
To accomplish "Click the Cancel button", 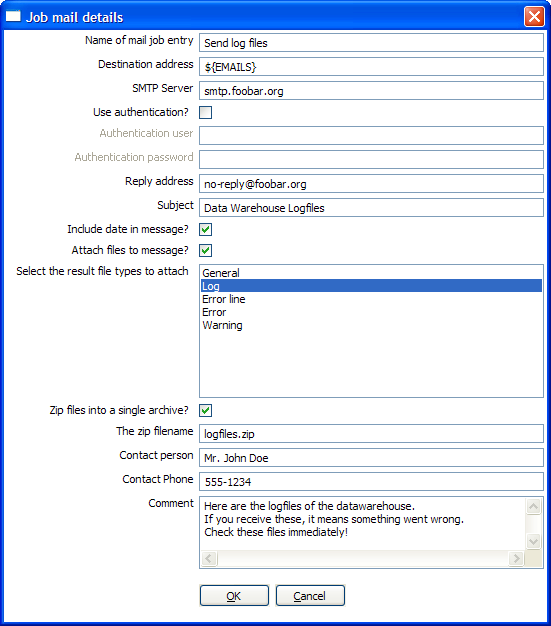I will pyautogui.click(x=310, y=596).
